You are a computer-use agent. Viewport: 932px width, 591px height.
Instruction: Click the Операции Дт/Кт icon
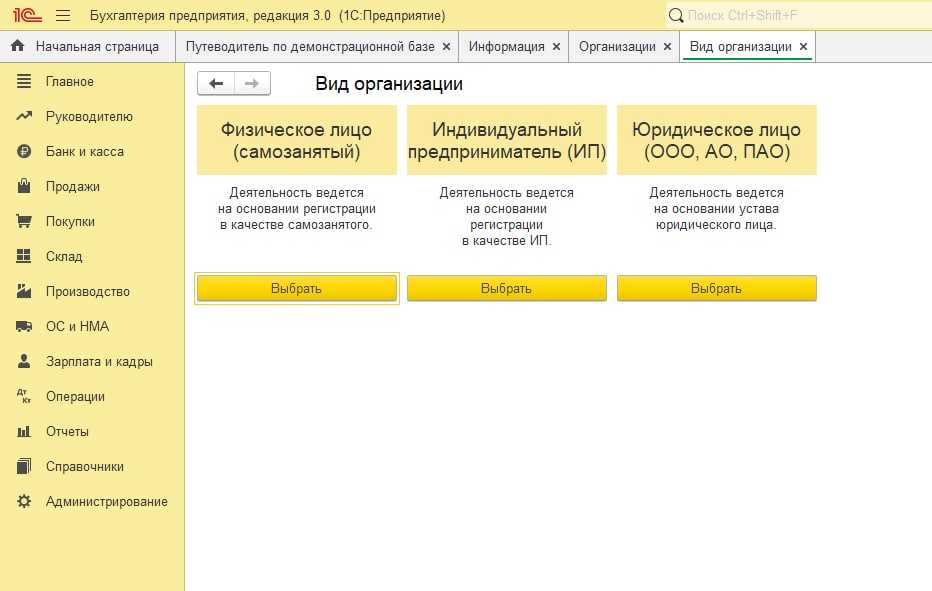pyautogui.click(x=25, y=396)
